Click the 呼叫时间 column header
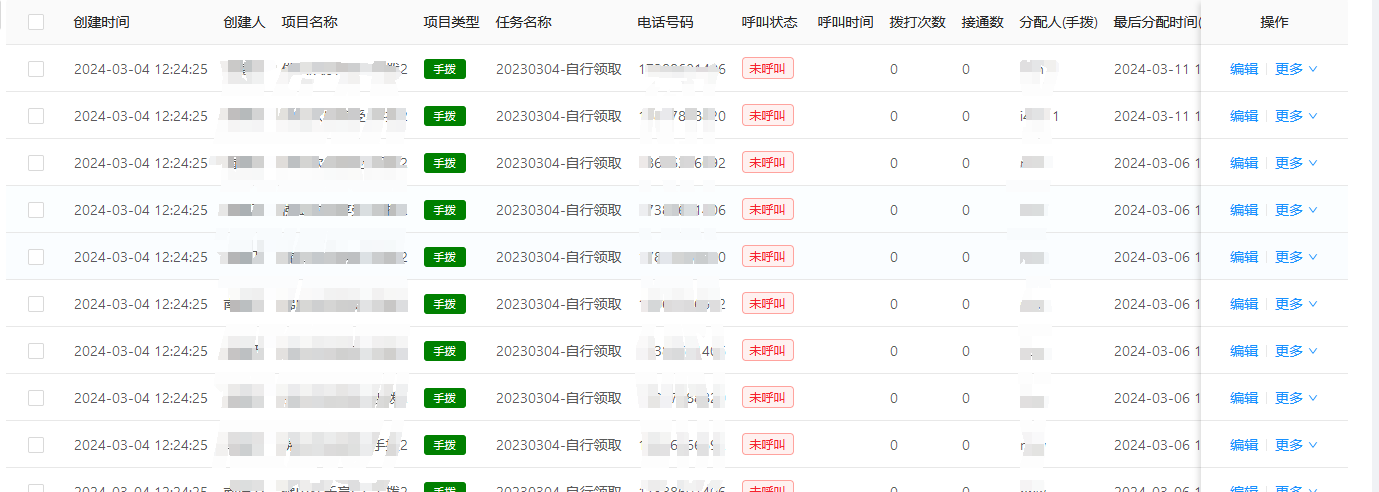This screenshot has width=1379, height=492. pos(845,22)
